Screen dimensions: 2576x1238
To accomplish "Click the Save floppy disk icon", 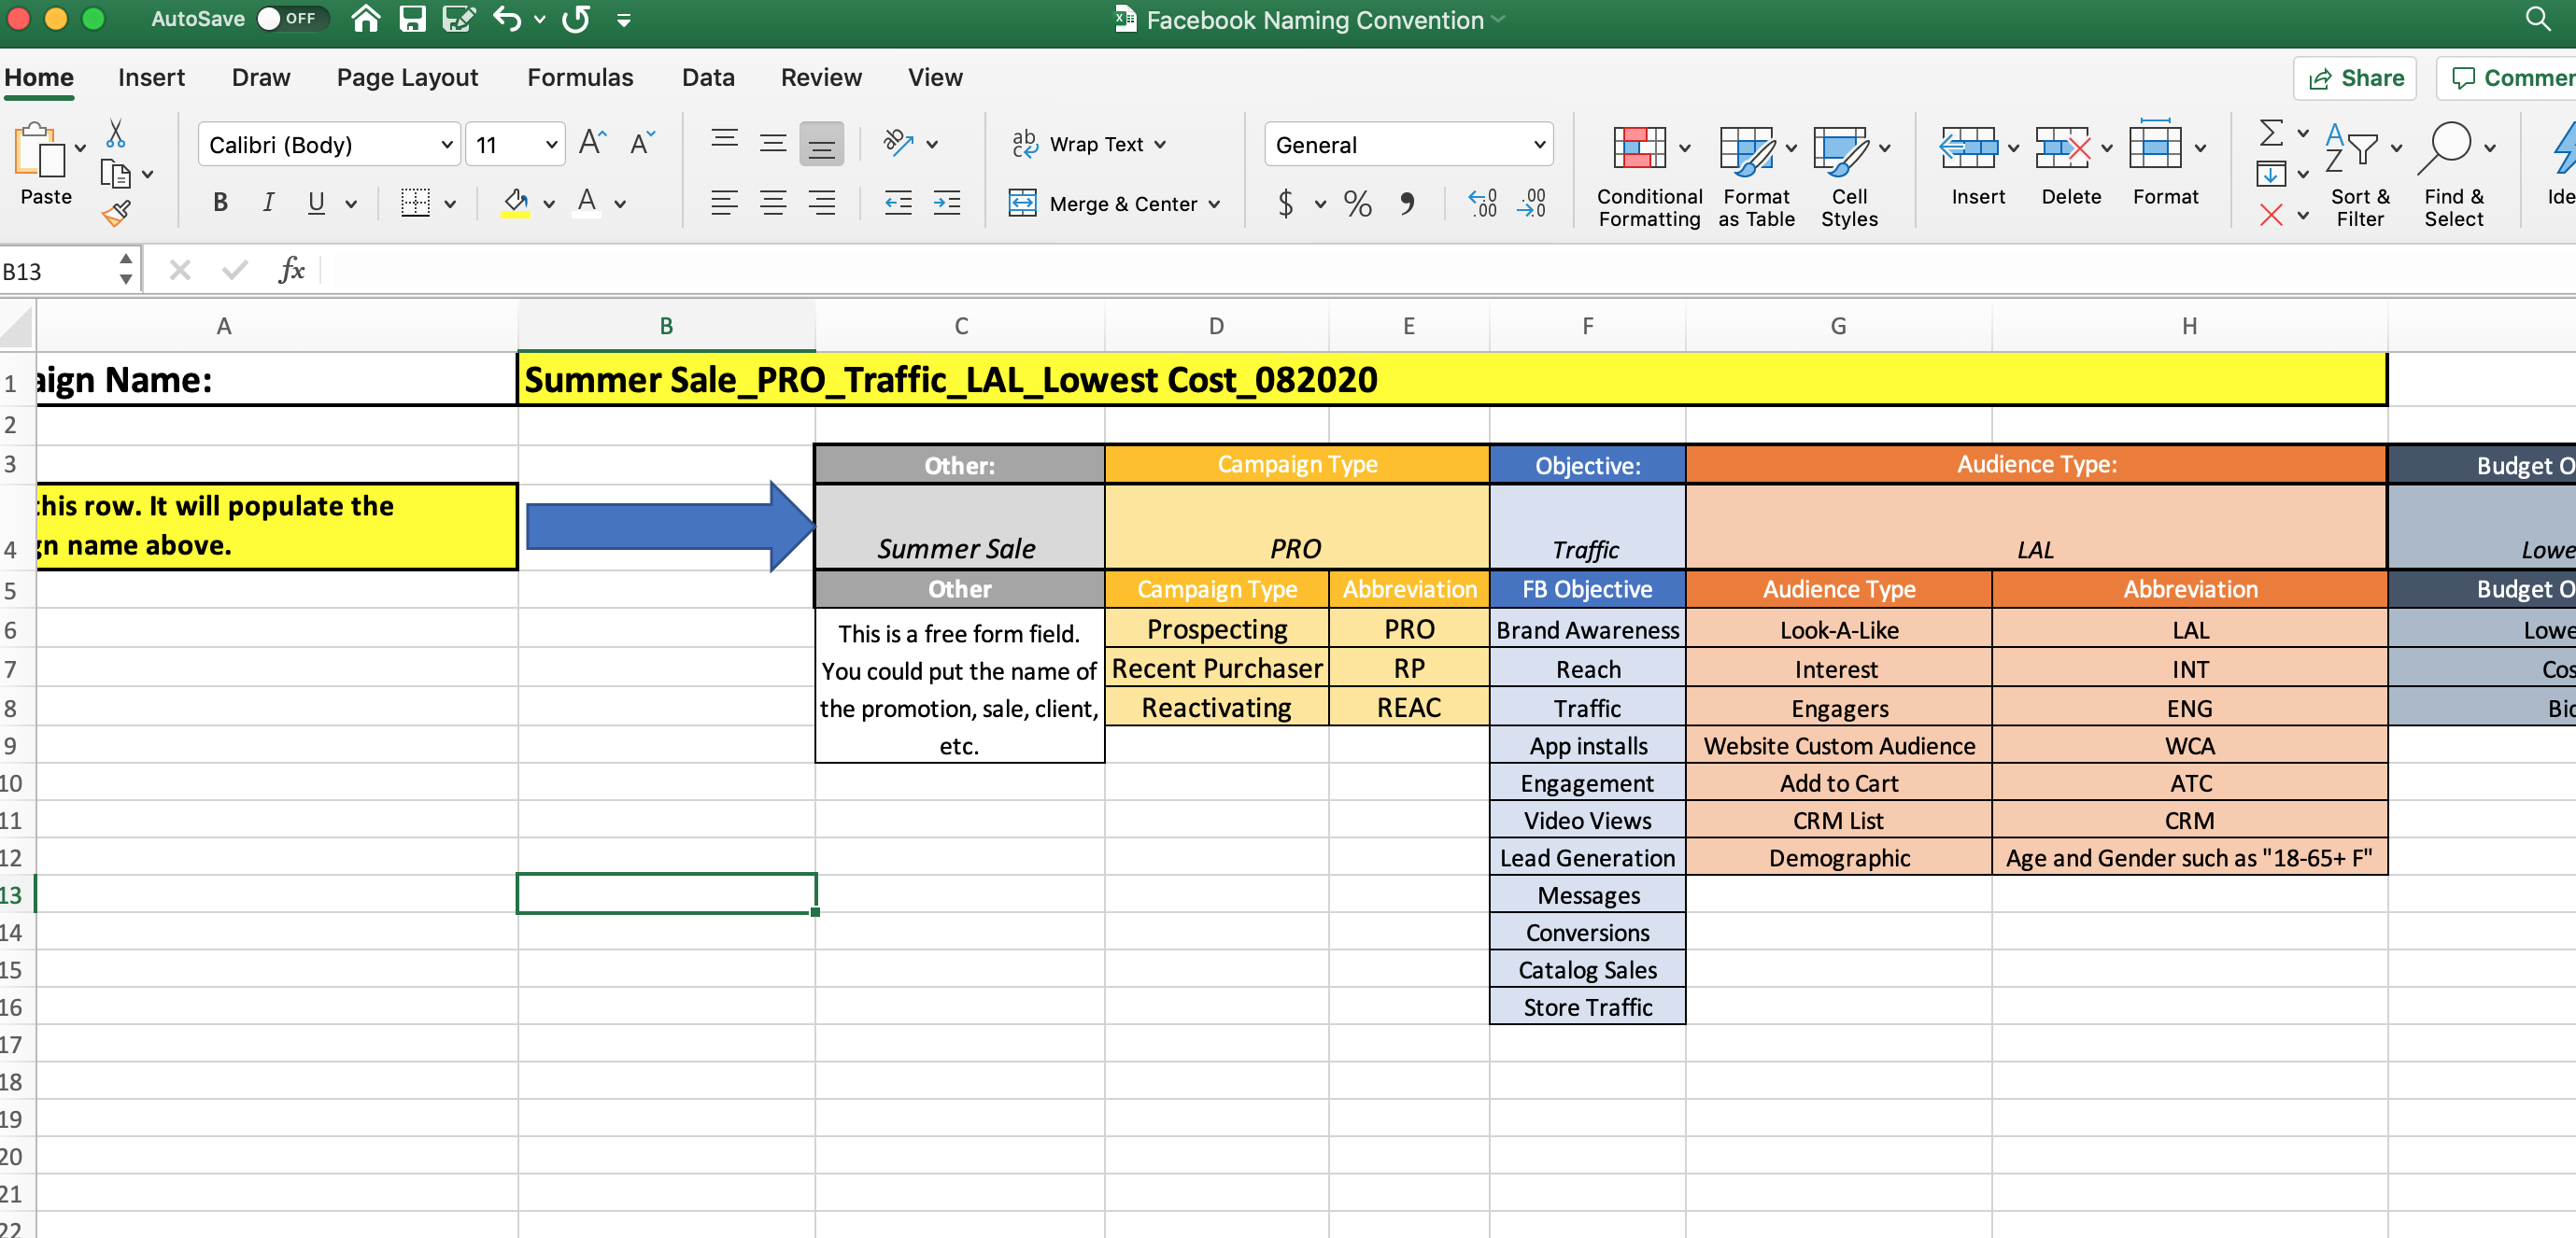I will (x=412, y=19).
